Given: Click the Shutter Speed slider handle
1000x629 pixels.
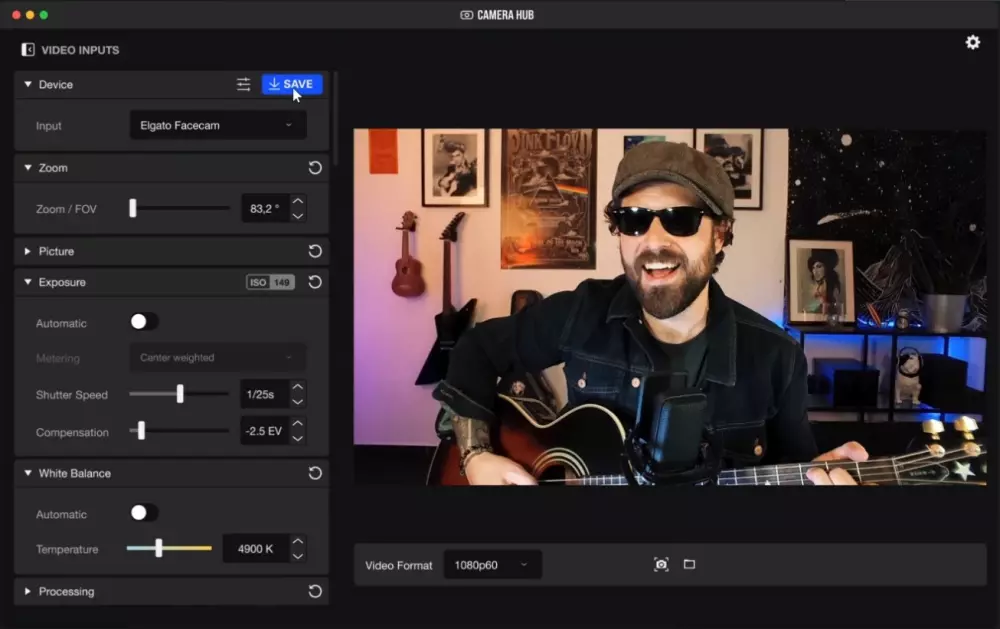Looking at the screenshot, I should coord(180,394).
